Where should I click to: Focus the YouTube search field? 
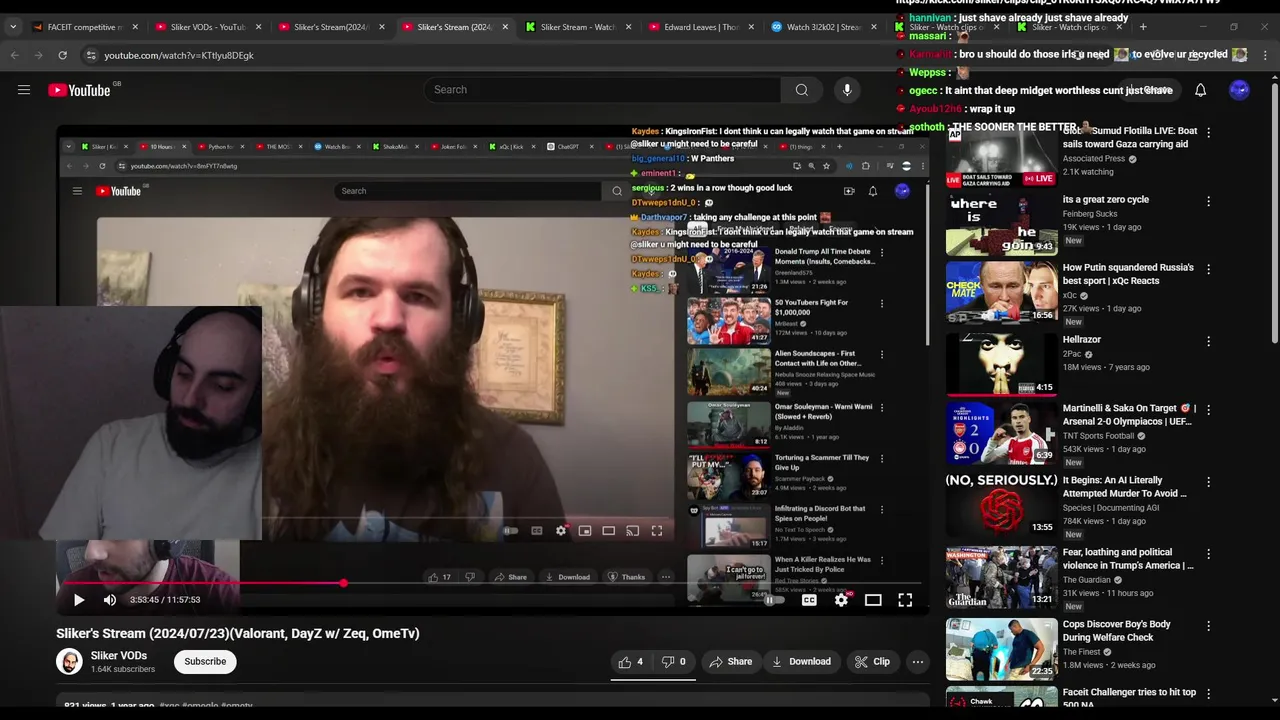(602, 90)
